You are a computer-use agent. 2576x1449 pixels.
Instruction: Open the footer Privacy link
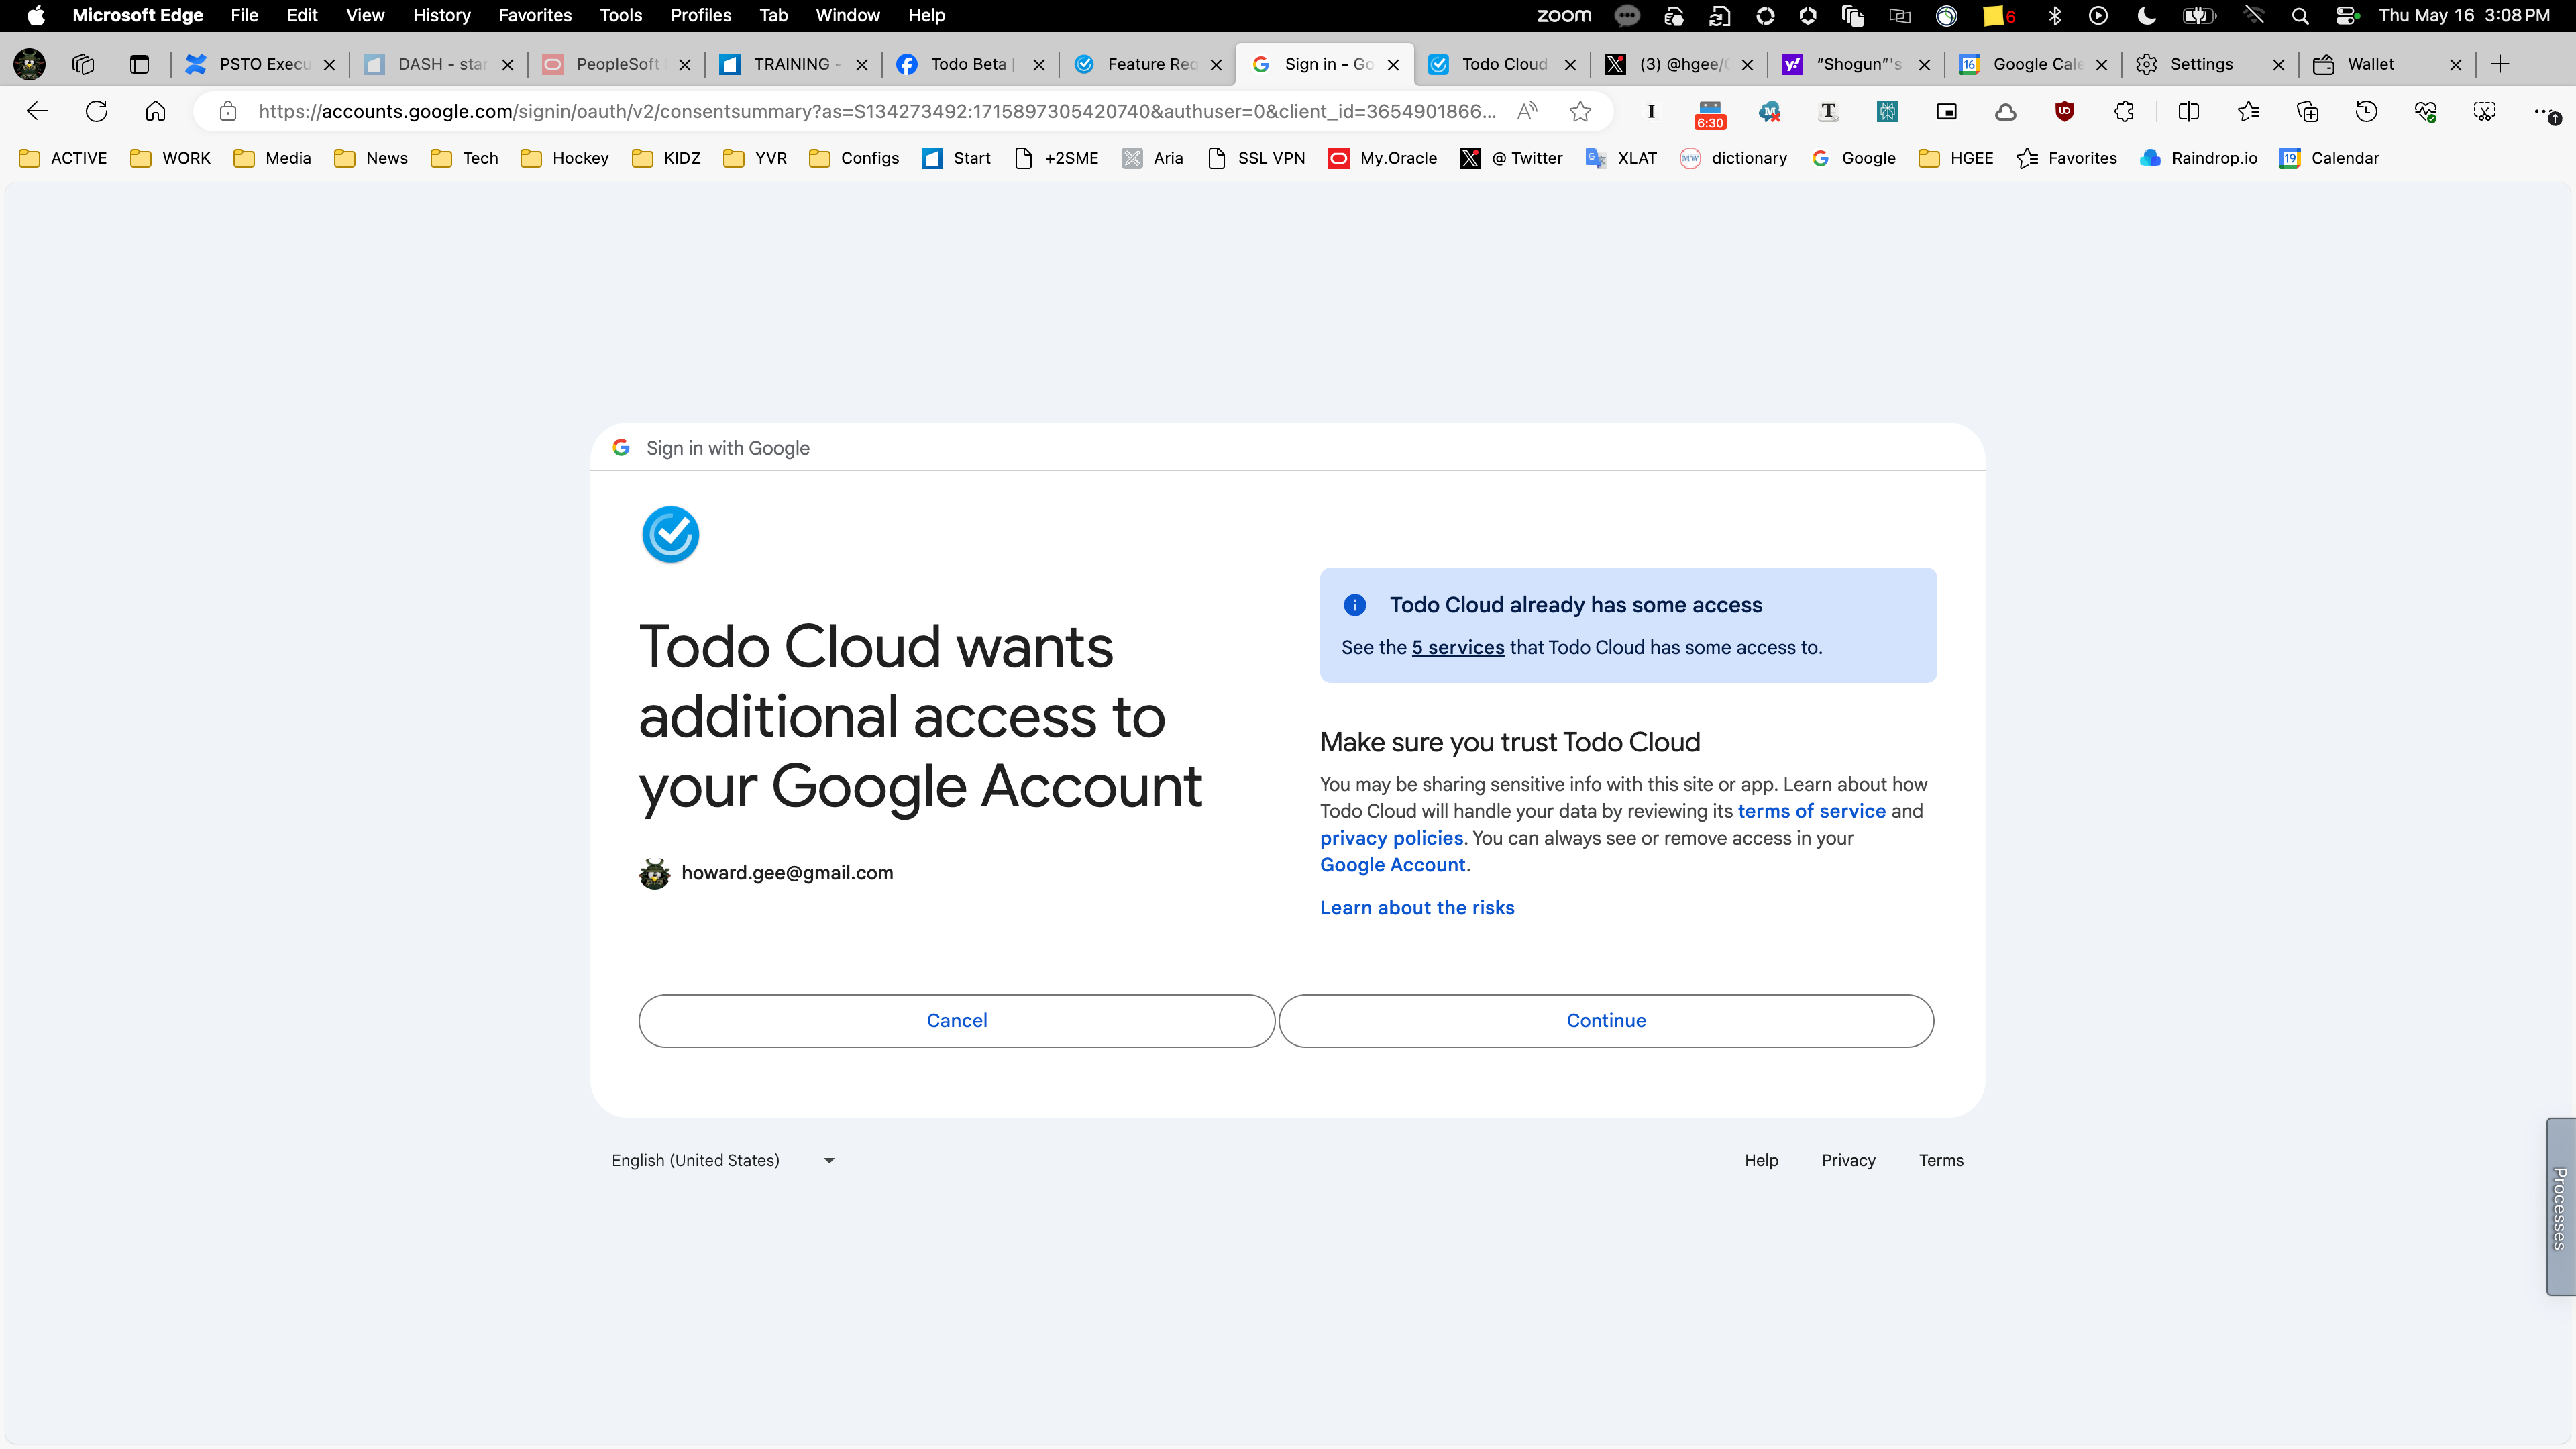coord(1848,1160)
